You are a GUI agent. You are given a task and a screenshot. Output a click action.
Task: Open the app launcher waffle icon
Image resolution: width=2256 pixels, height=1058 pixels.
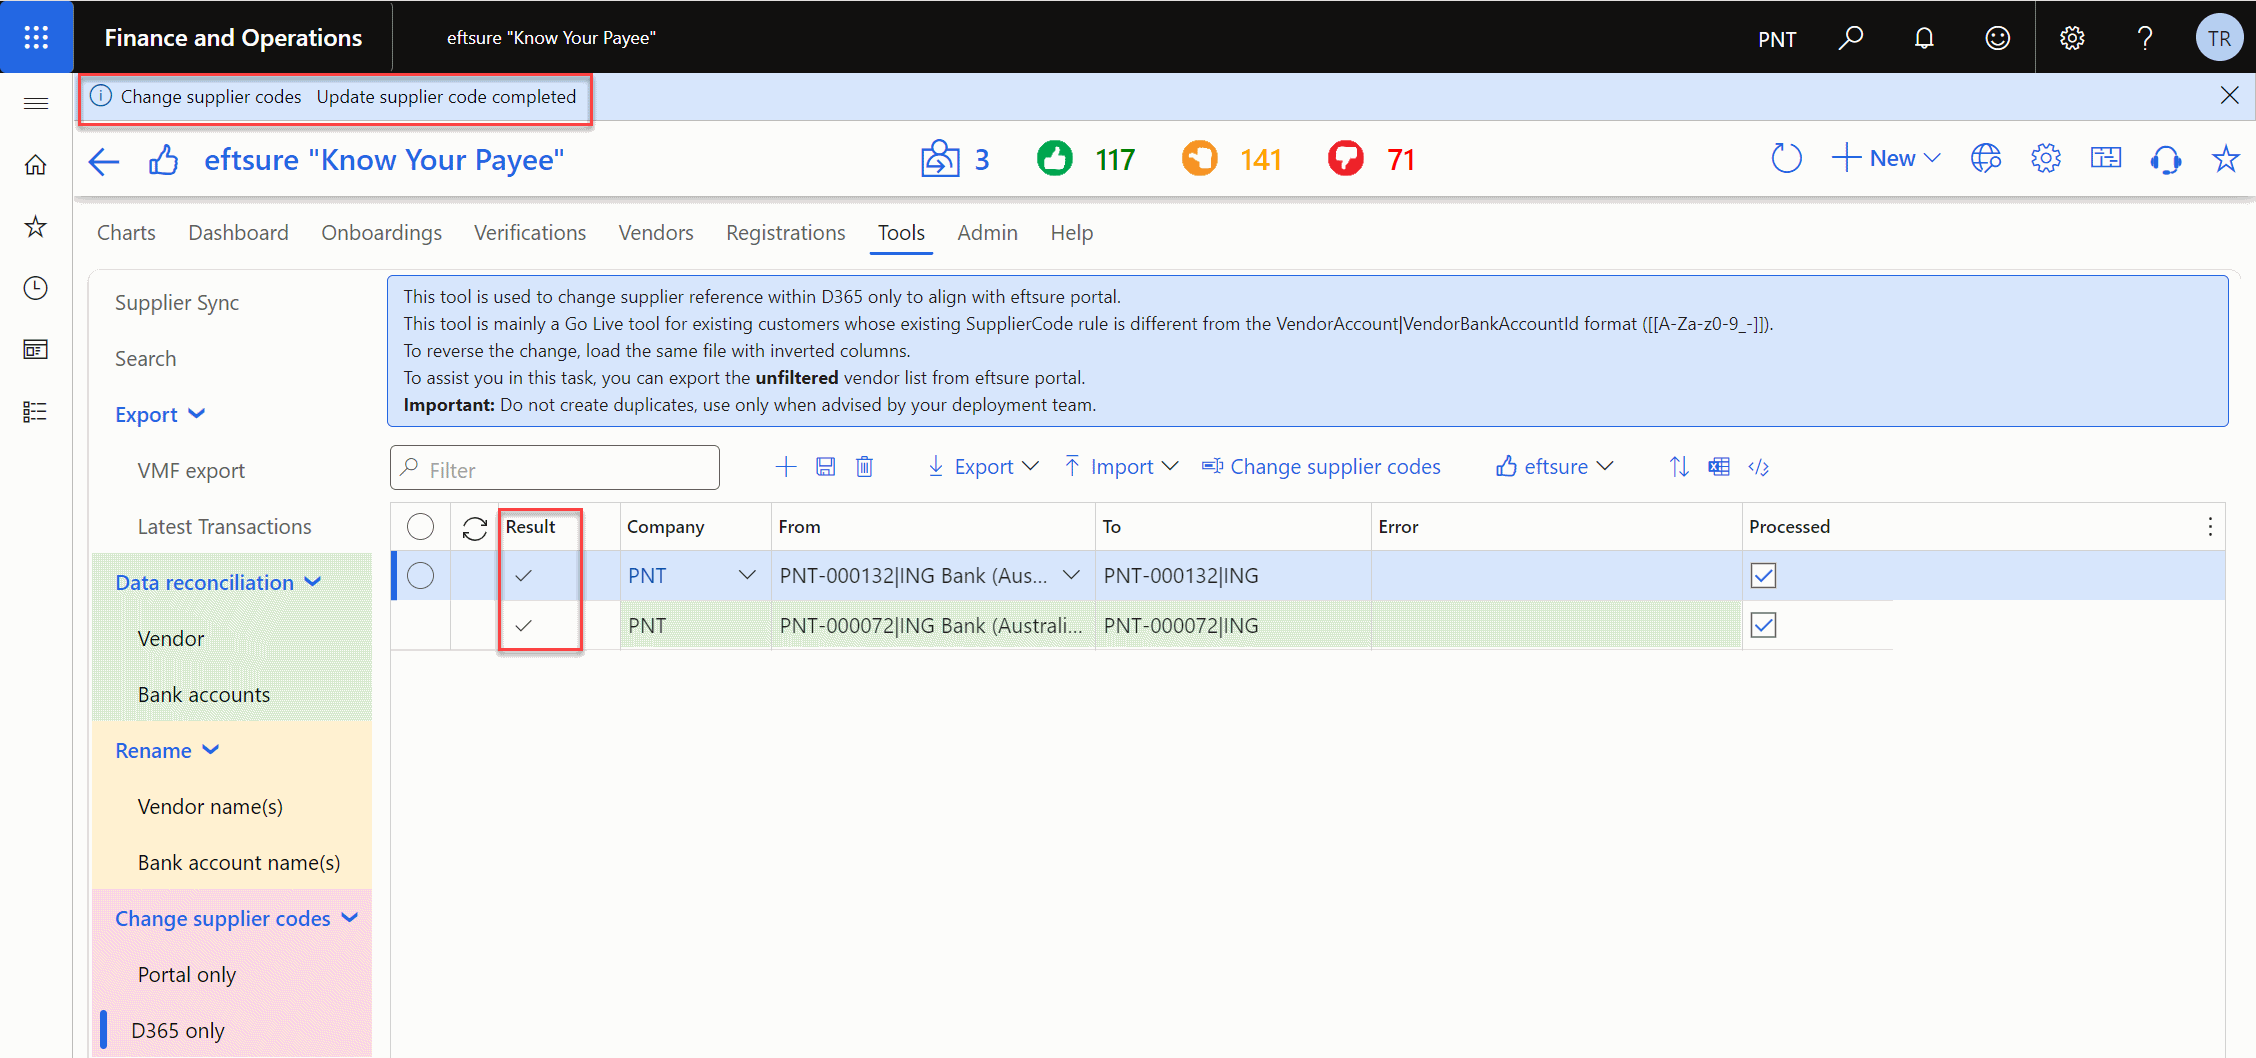tap(36, 37)
